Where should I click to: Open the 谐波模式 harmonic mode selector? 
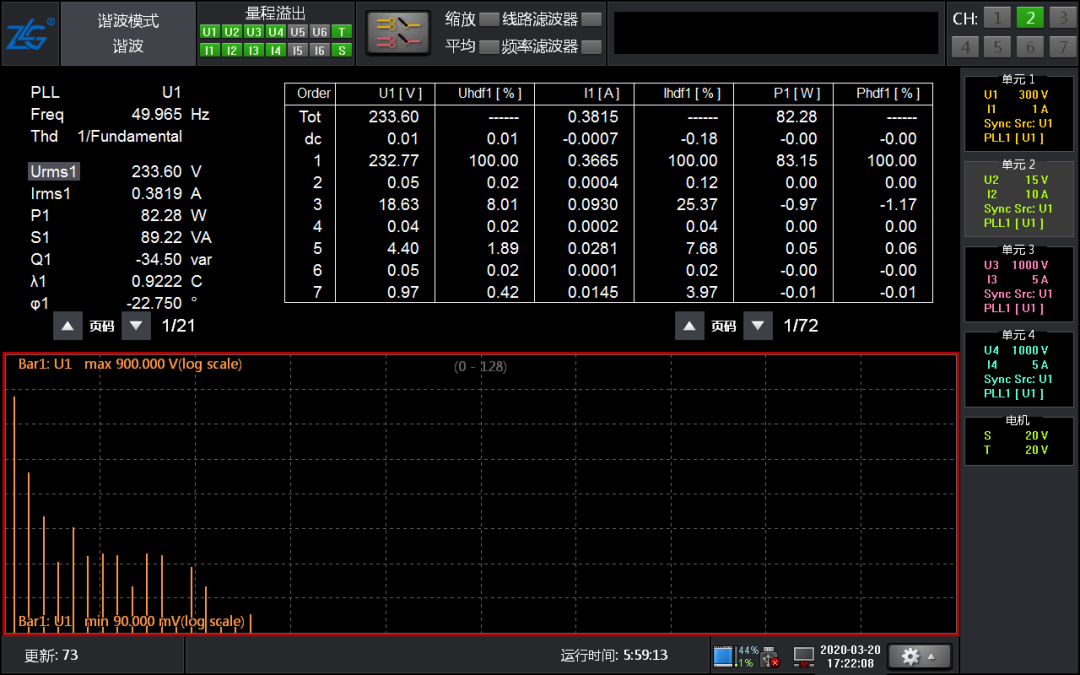(128, 33)
